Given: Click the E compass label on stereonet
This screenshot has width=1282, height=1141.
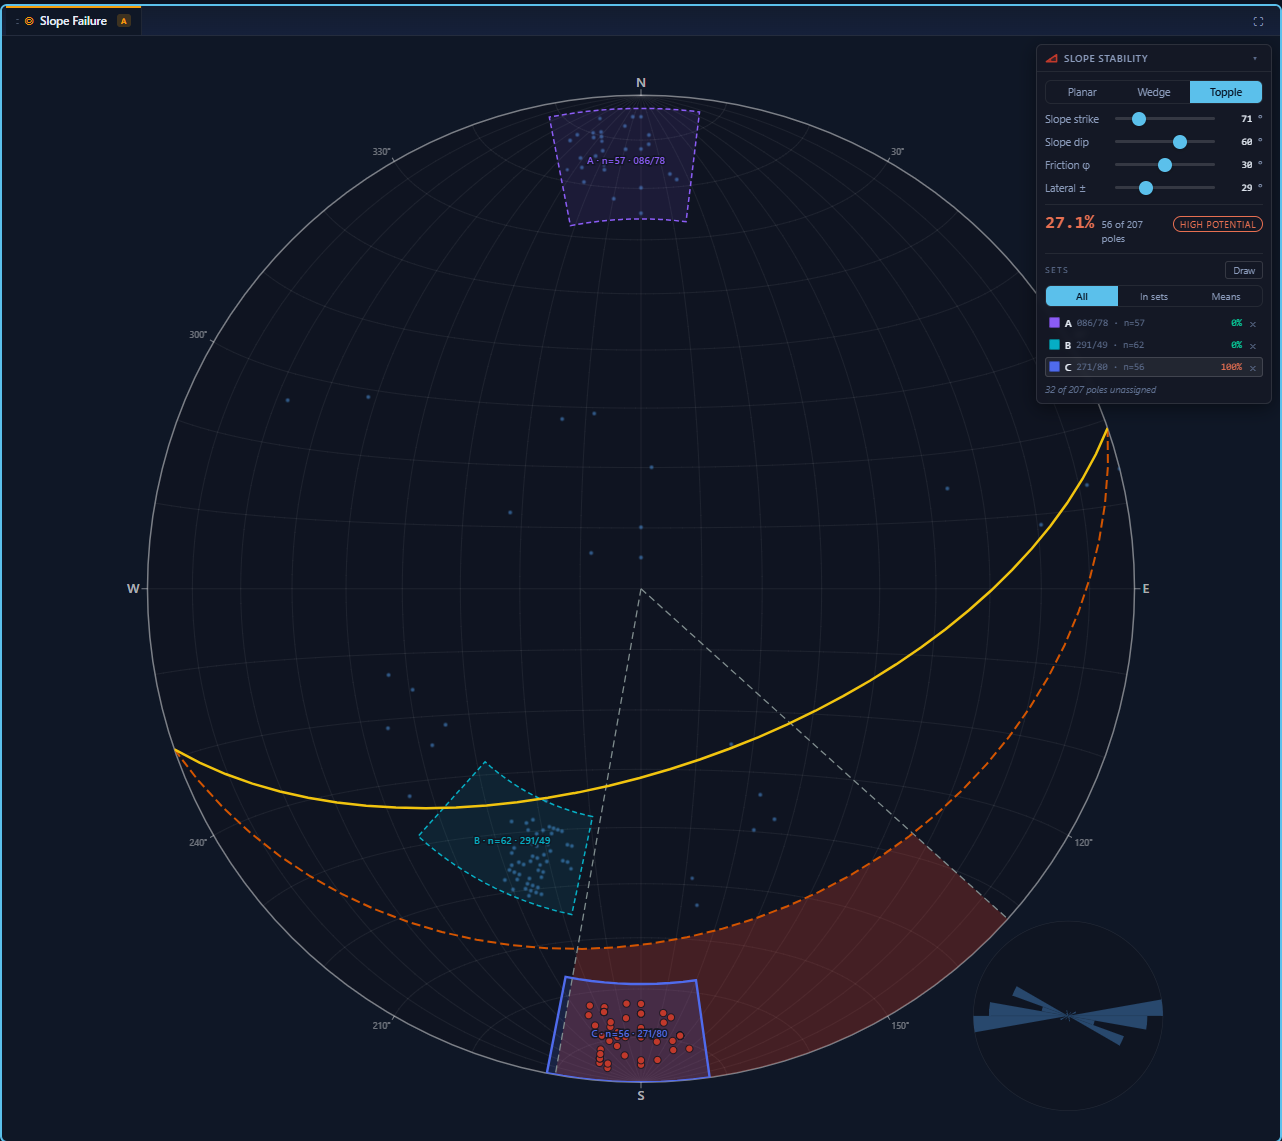Looking at the screenshot, I should [1146, 589].
